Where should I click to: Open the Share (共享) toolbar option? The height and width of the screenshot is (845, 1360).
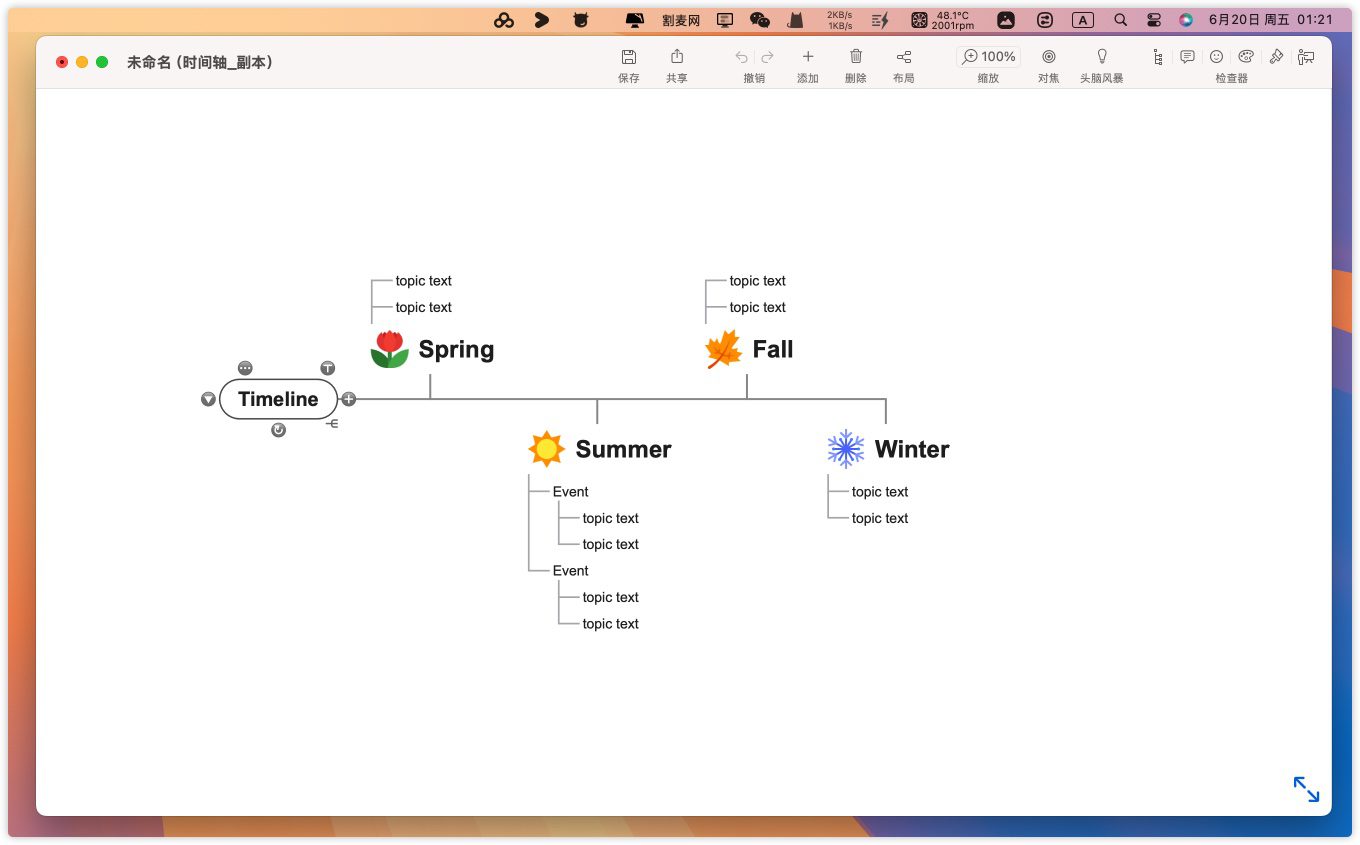pyautogui.click(x=677, y=57)
